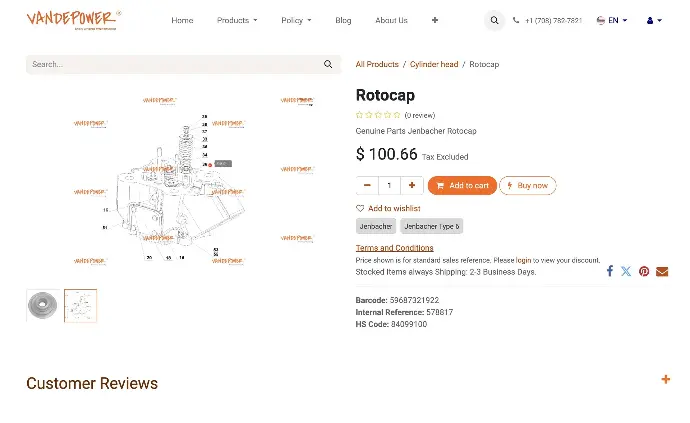The width and height of the screenshot is (690, 423).
Task: Open the user account dropdown arrow
Action: [x=659, y=20]
